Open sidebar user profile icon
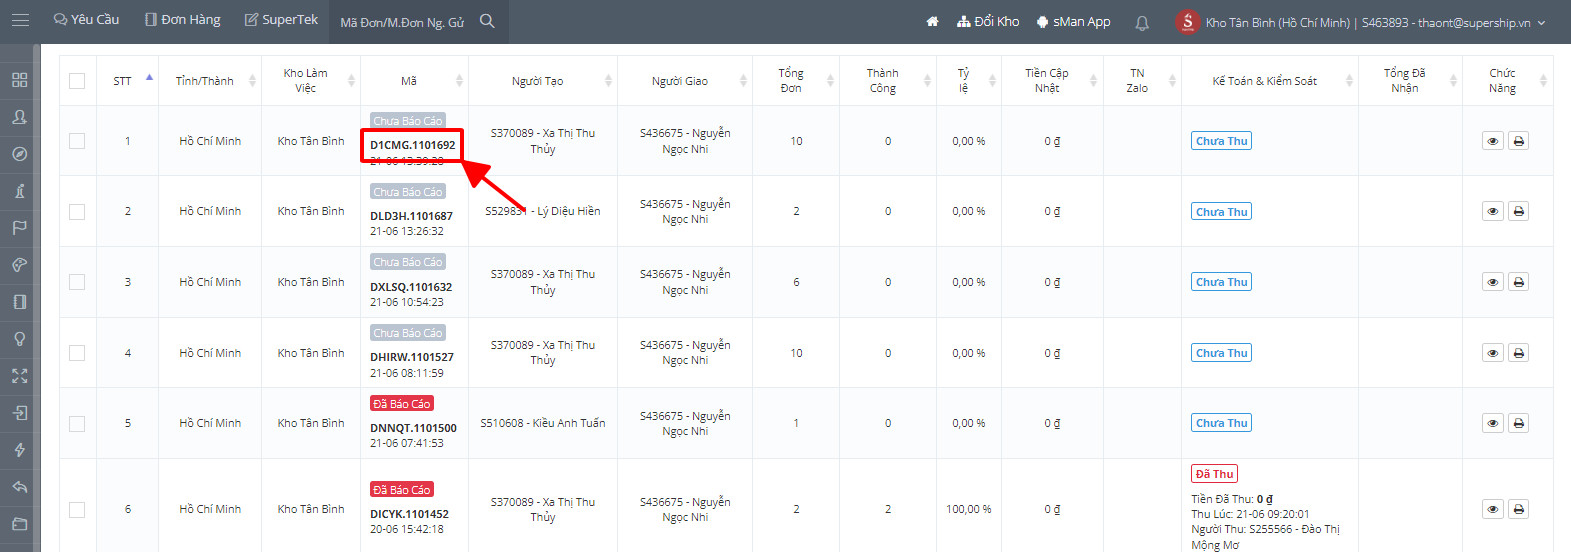 (19, 117)
